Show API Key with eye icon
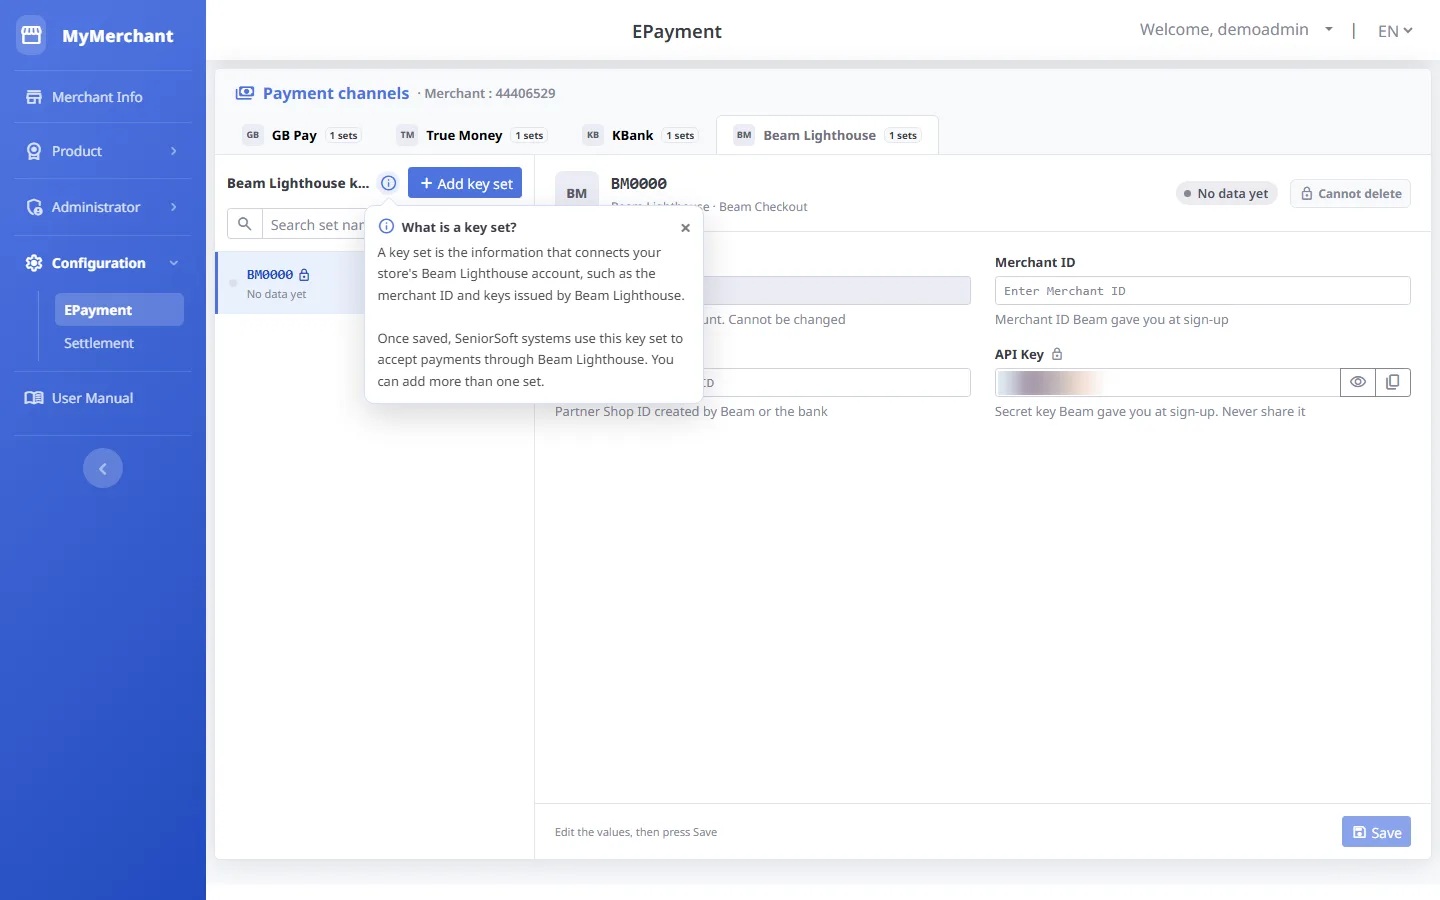The image size is (1440, 900). [x=1358, y=382]
